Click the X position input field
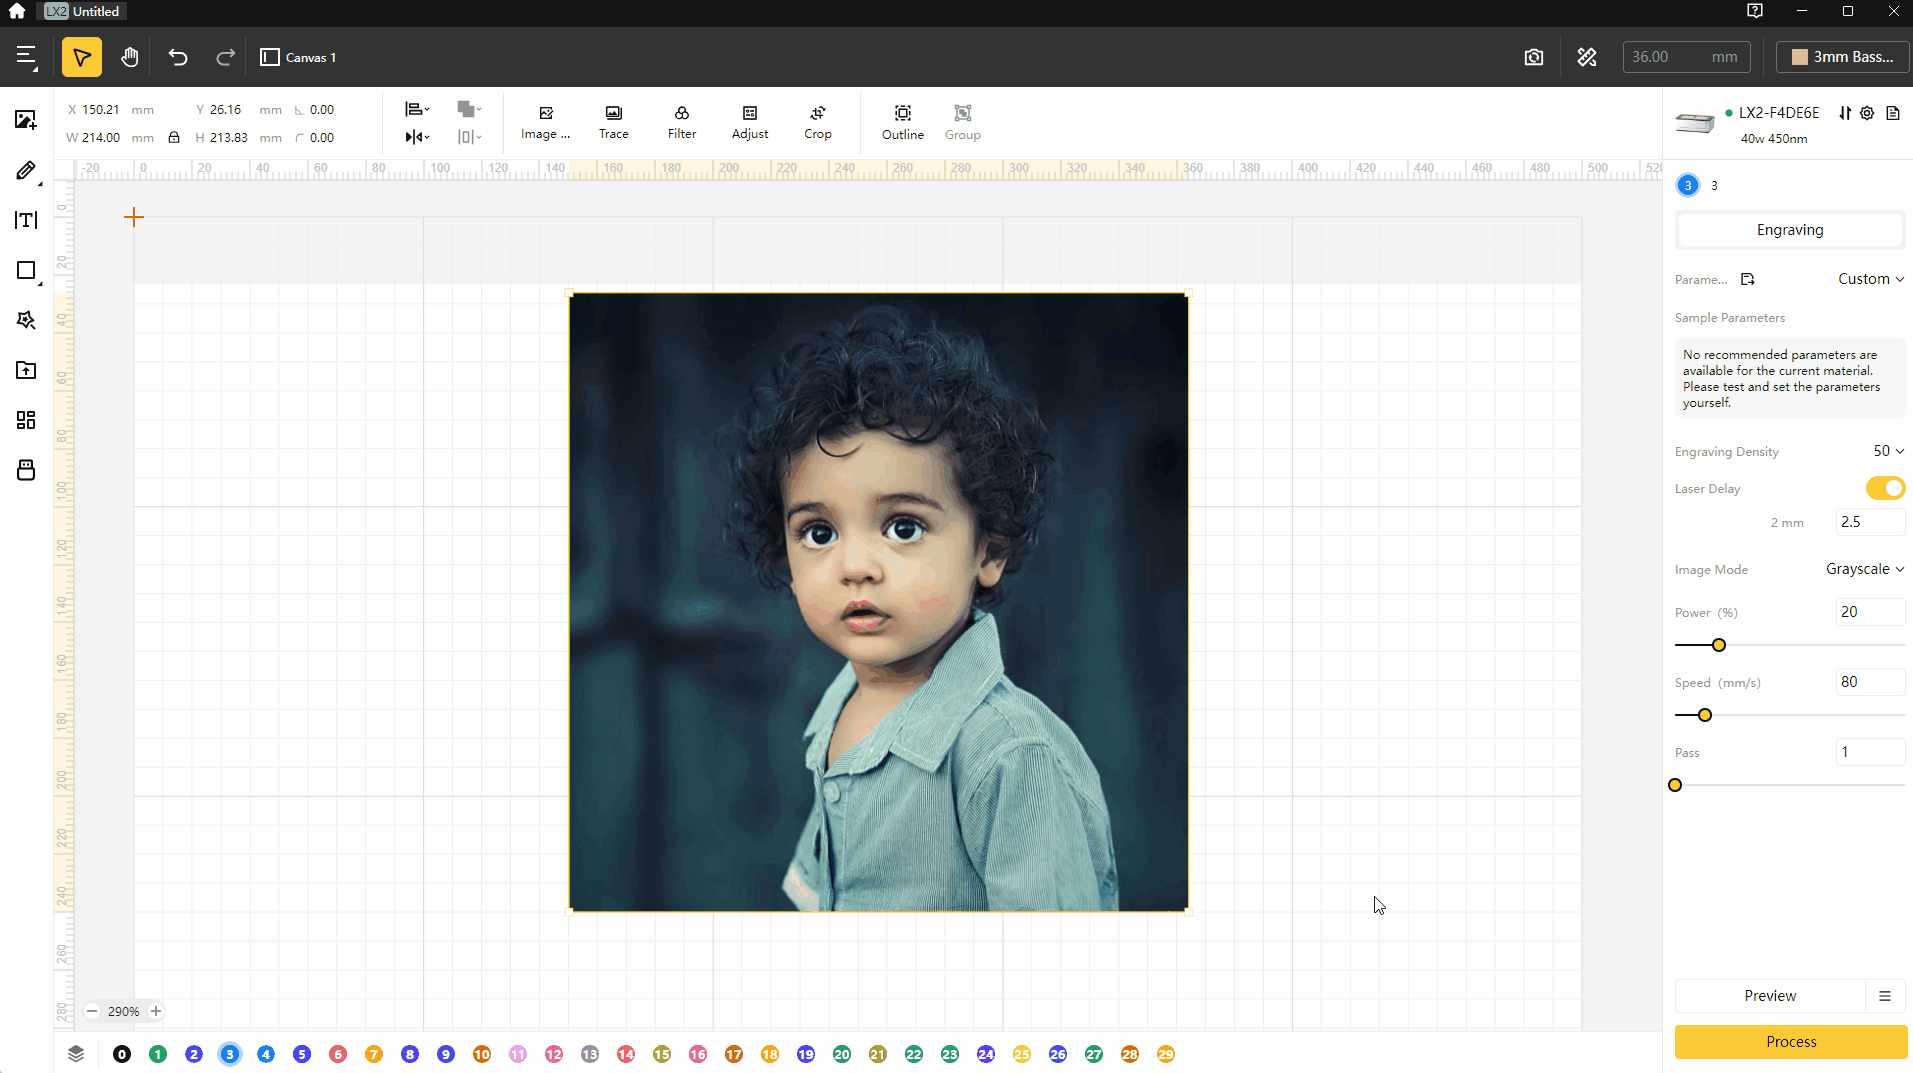Screen dimensions: 1913x1073 click(x=110, y=110)
